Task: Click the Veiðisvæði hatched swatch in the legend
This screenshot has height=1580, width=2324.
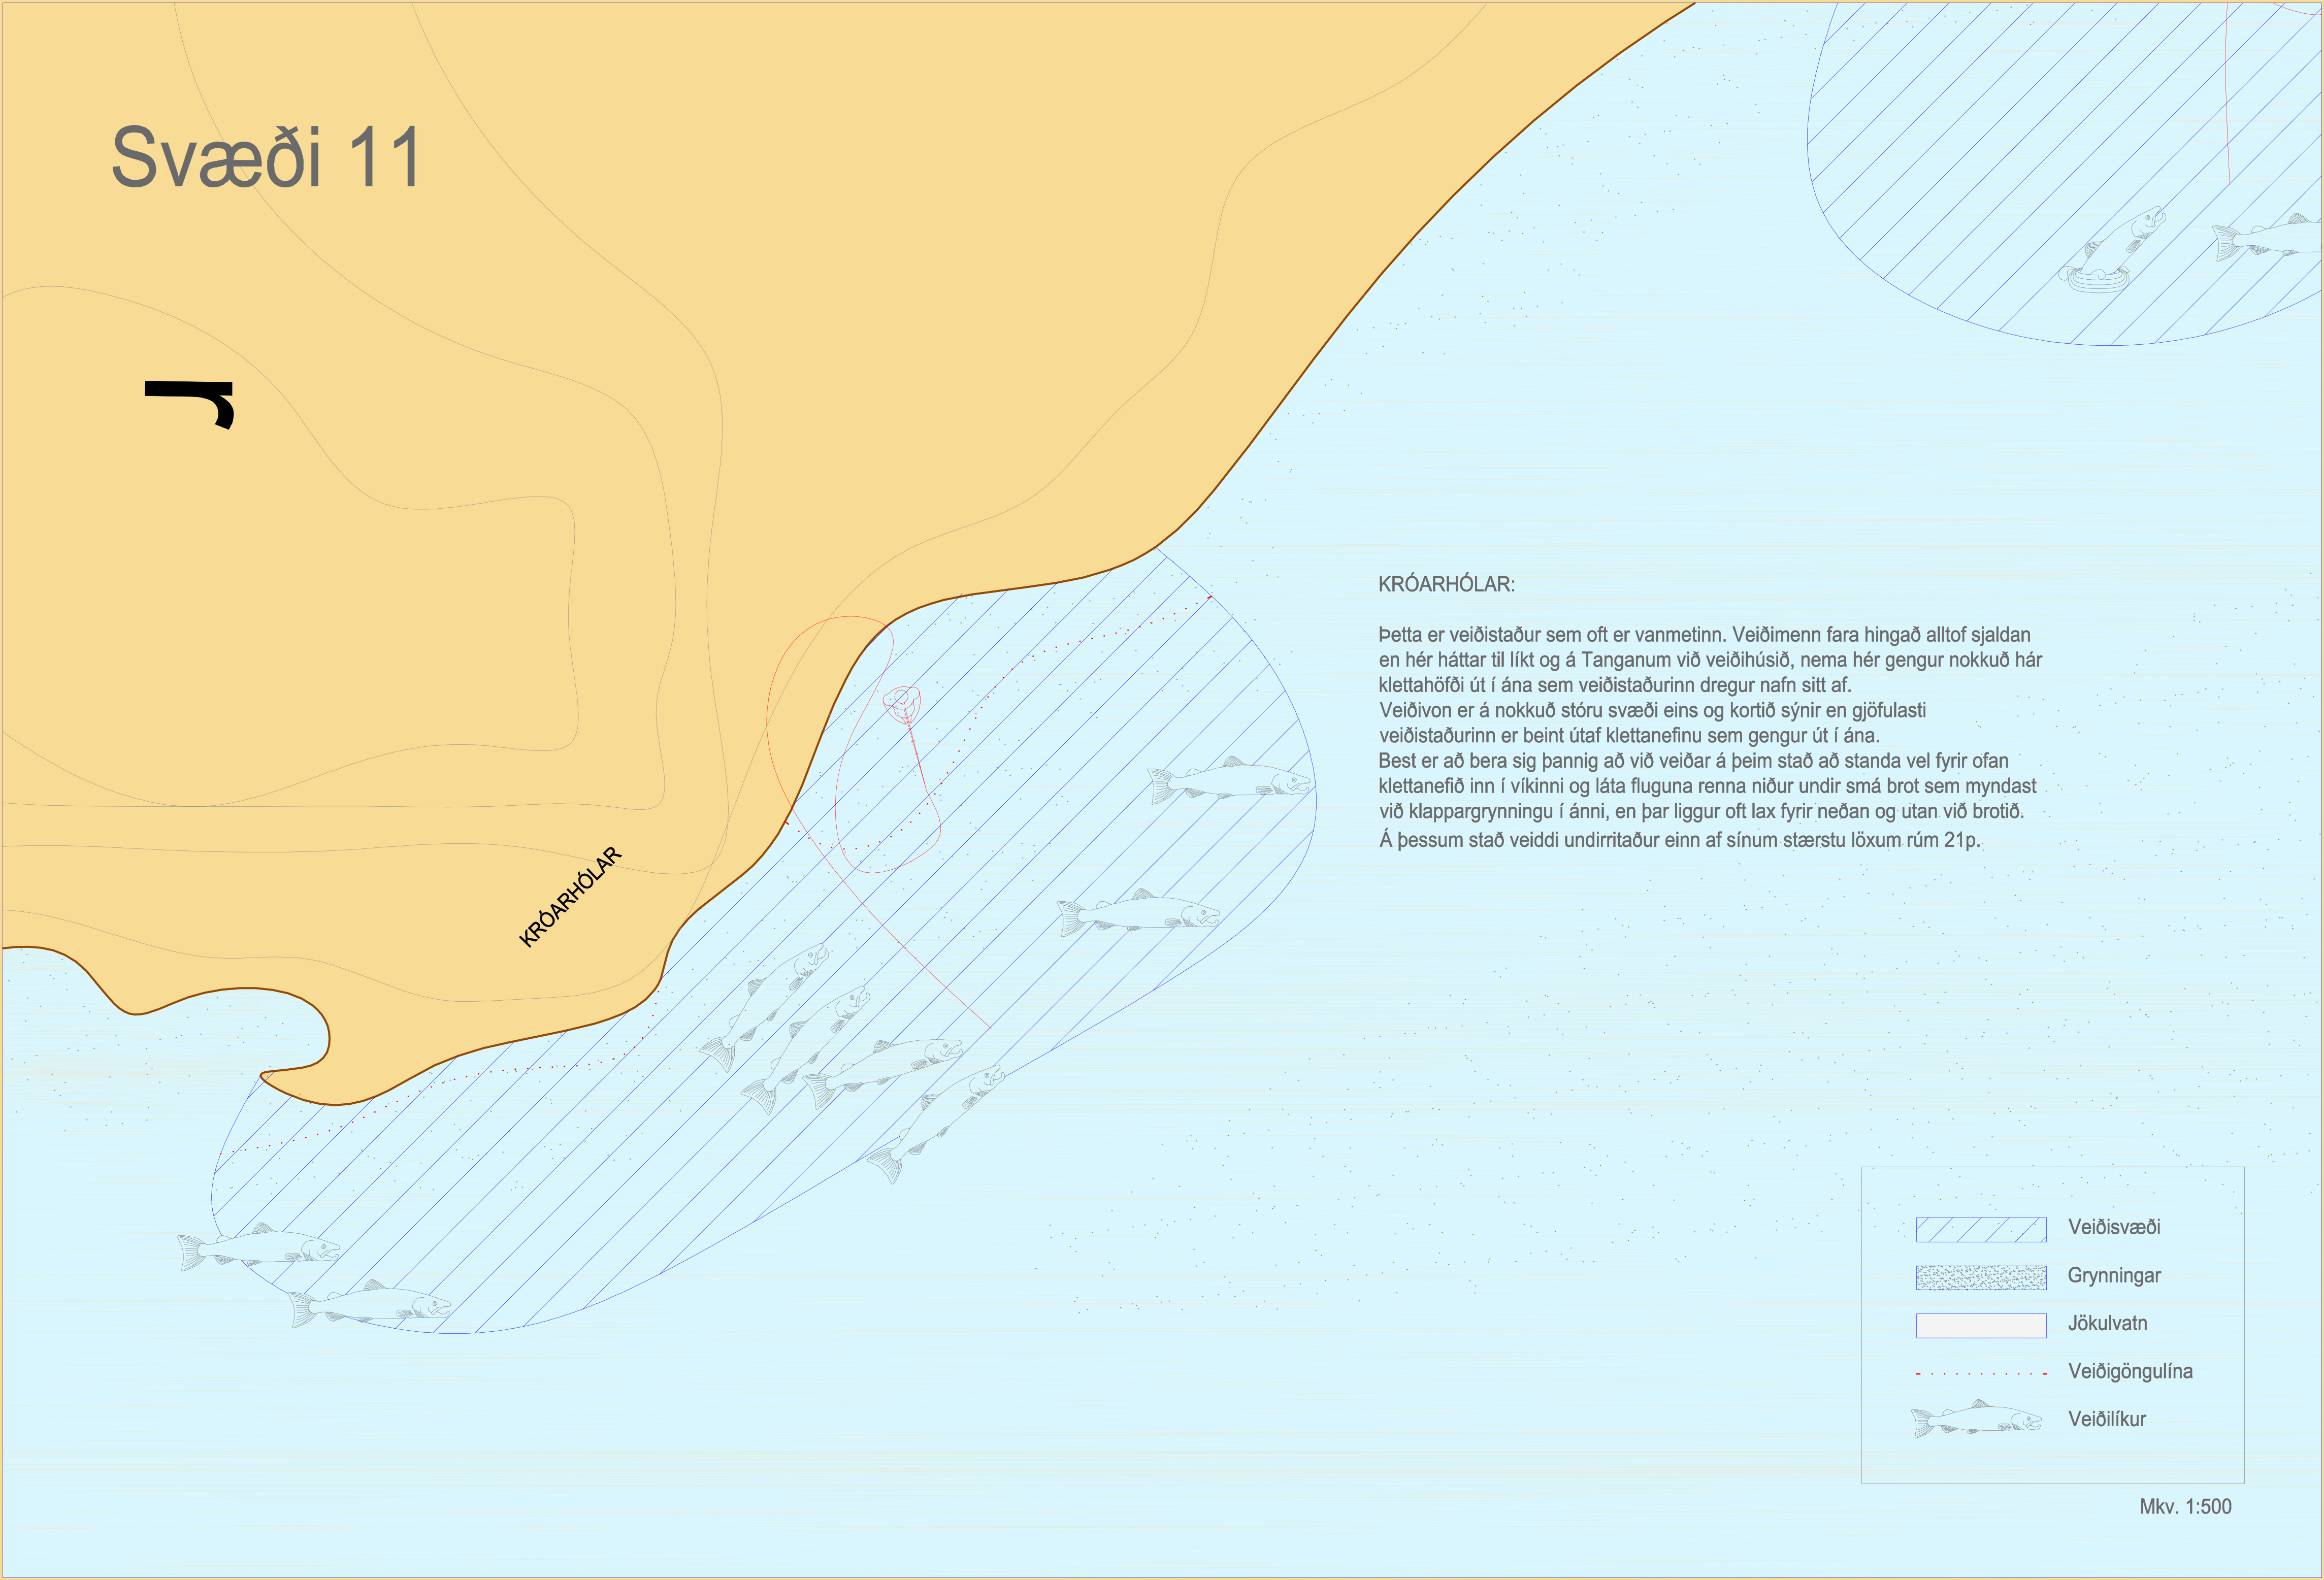Action: pyautogui.click(x=1980, y=1229)
